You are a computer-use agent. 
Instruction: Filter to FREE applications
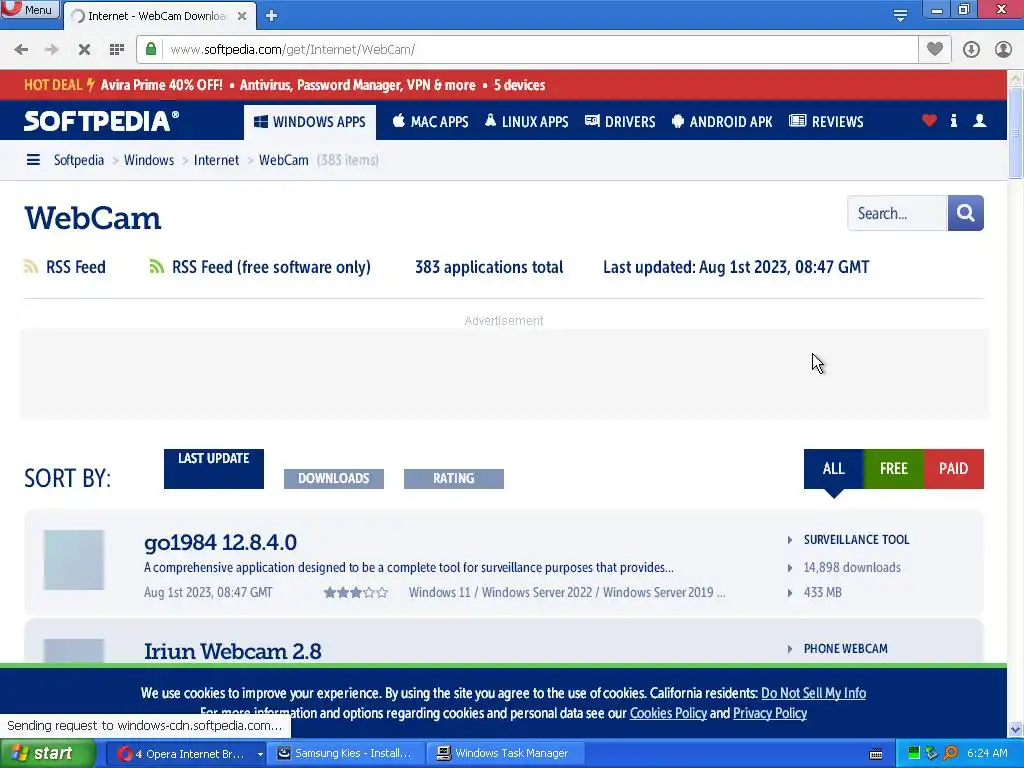click(893, 468)
